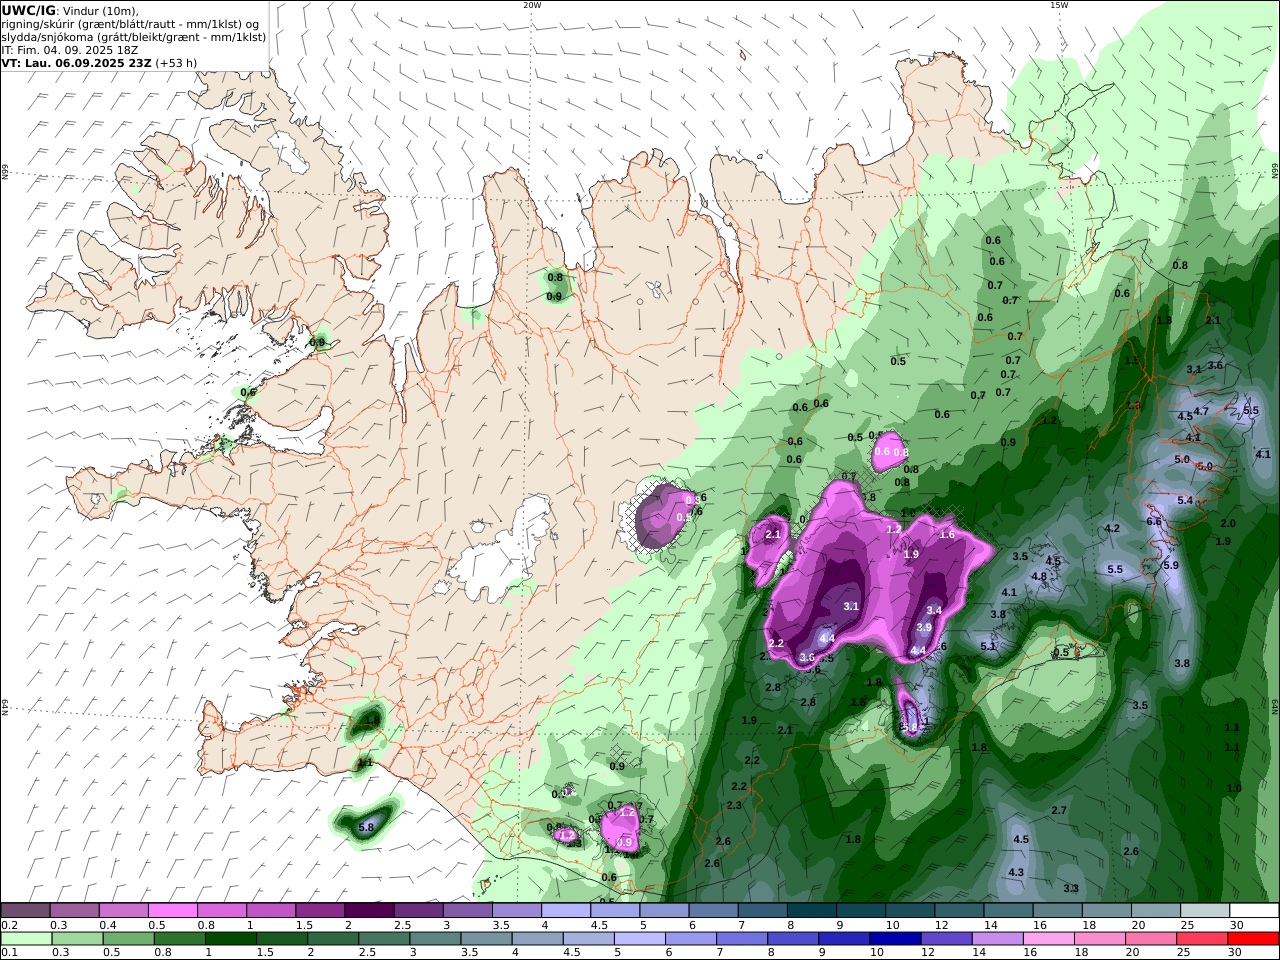This screenshot has width=1280, height=960.
Task: Click the '5.1' precipitation value on the map
Action: (x=988, y=646)
